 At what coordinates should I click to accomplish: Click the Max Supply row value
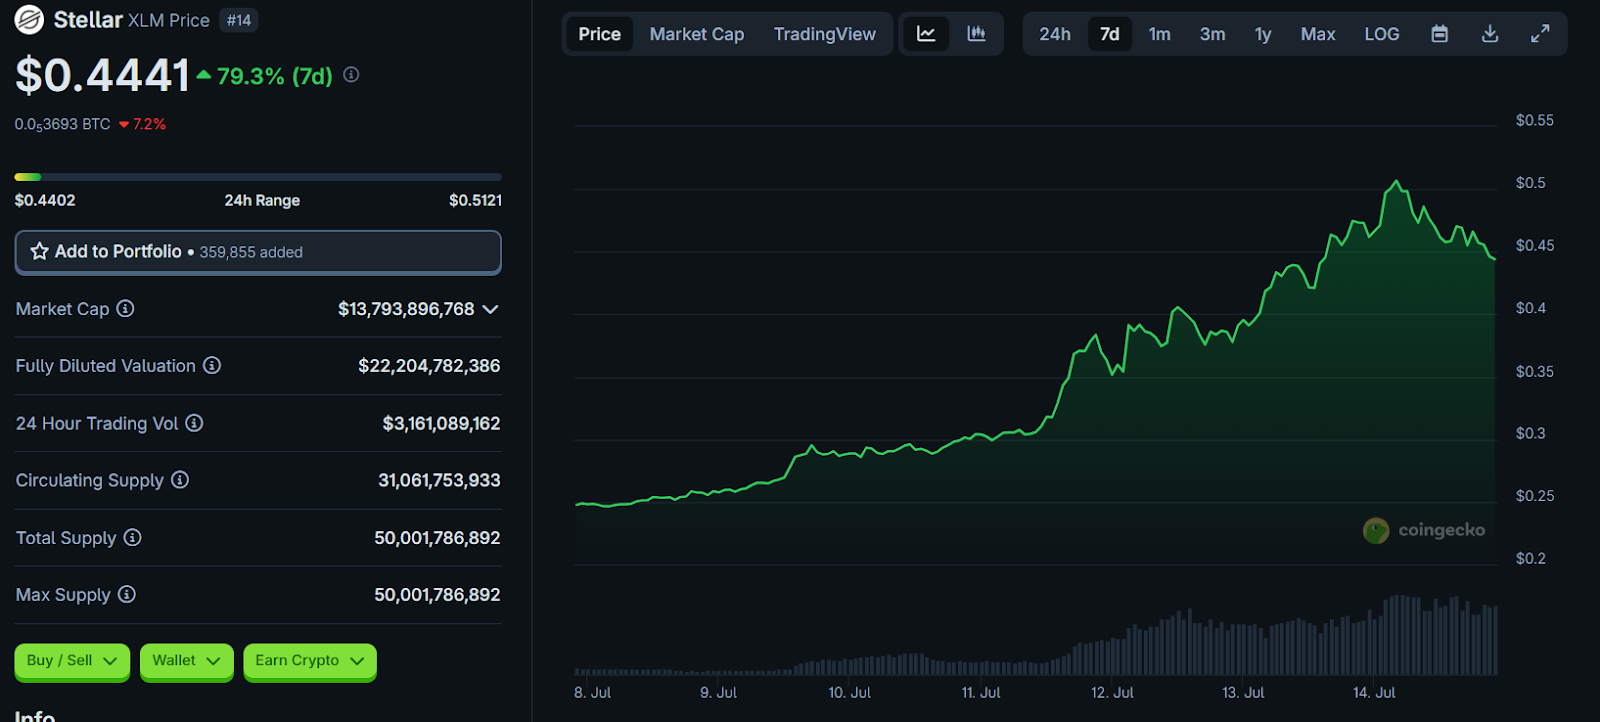pos(437,595)
